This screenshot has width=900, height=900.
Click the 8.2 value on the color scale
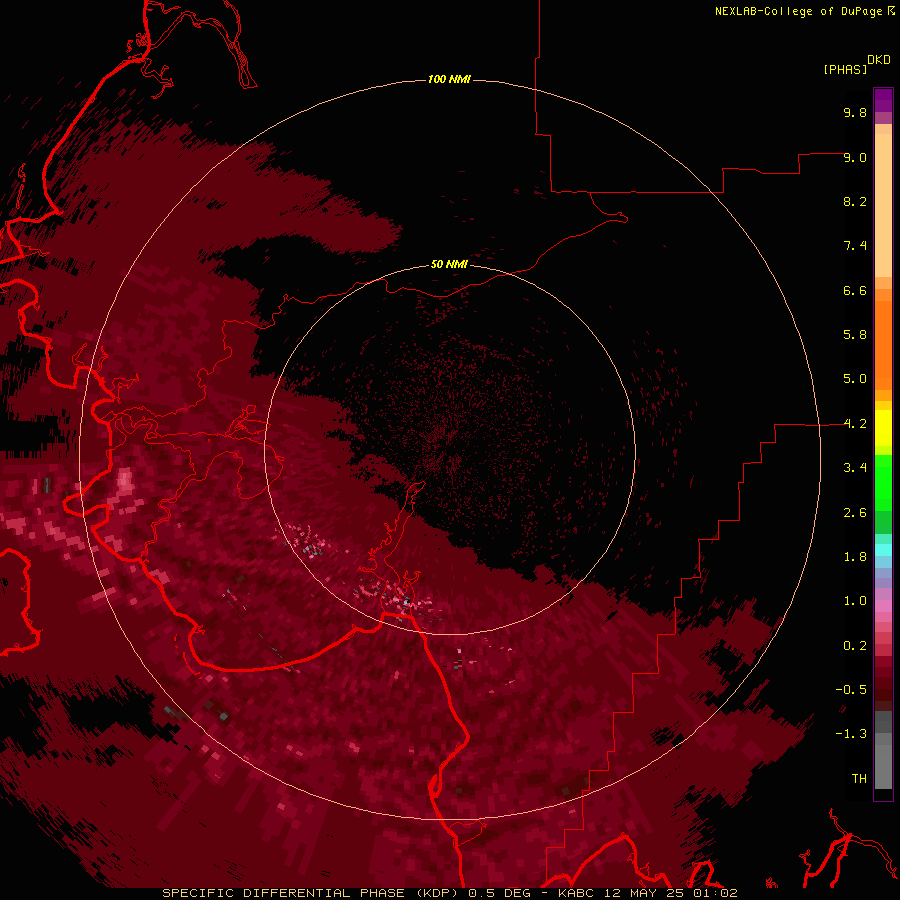[855, 201]
